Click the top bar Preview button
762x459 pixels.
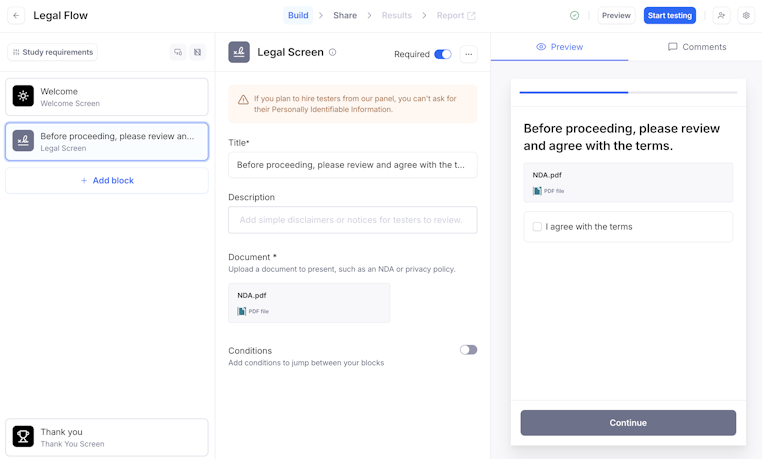point(616,16)
